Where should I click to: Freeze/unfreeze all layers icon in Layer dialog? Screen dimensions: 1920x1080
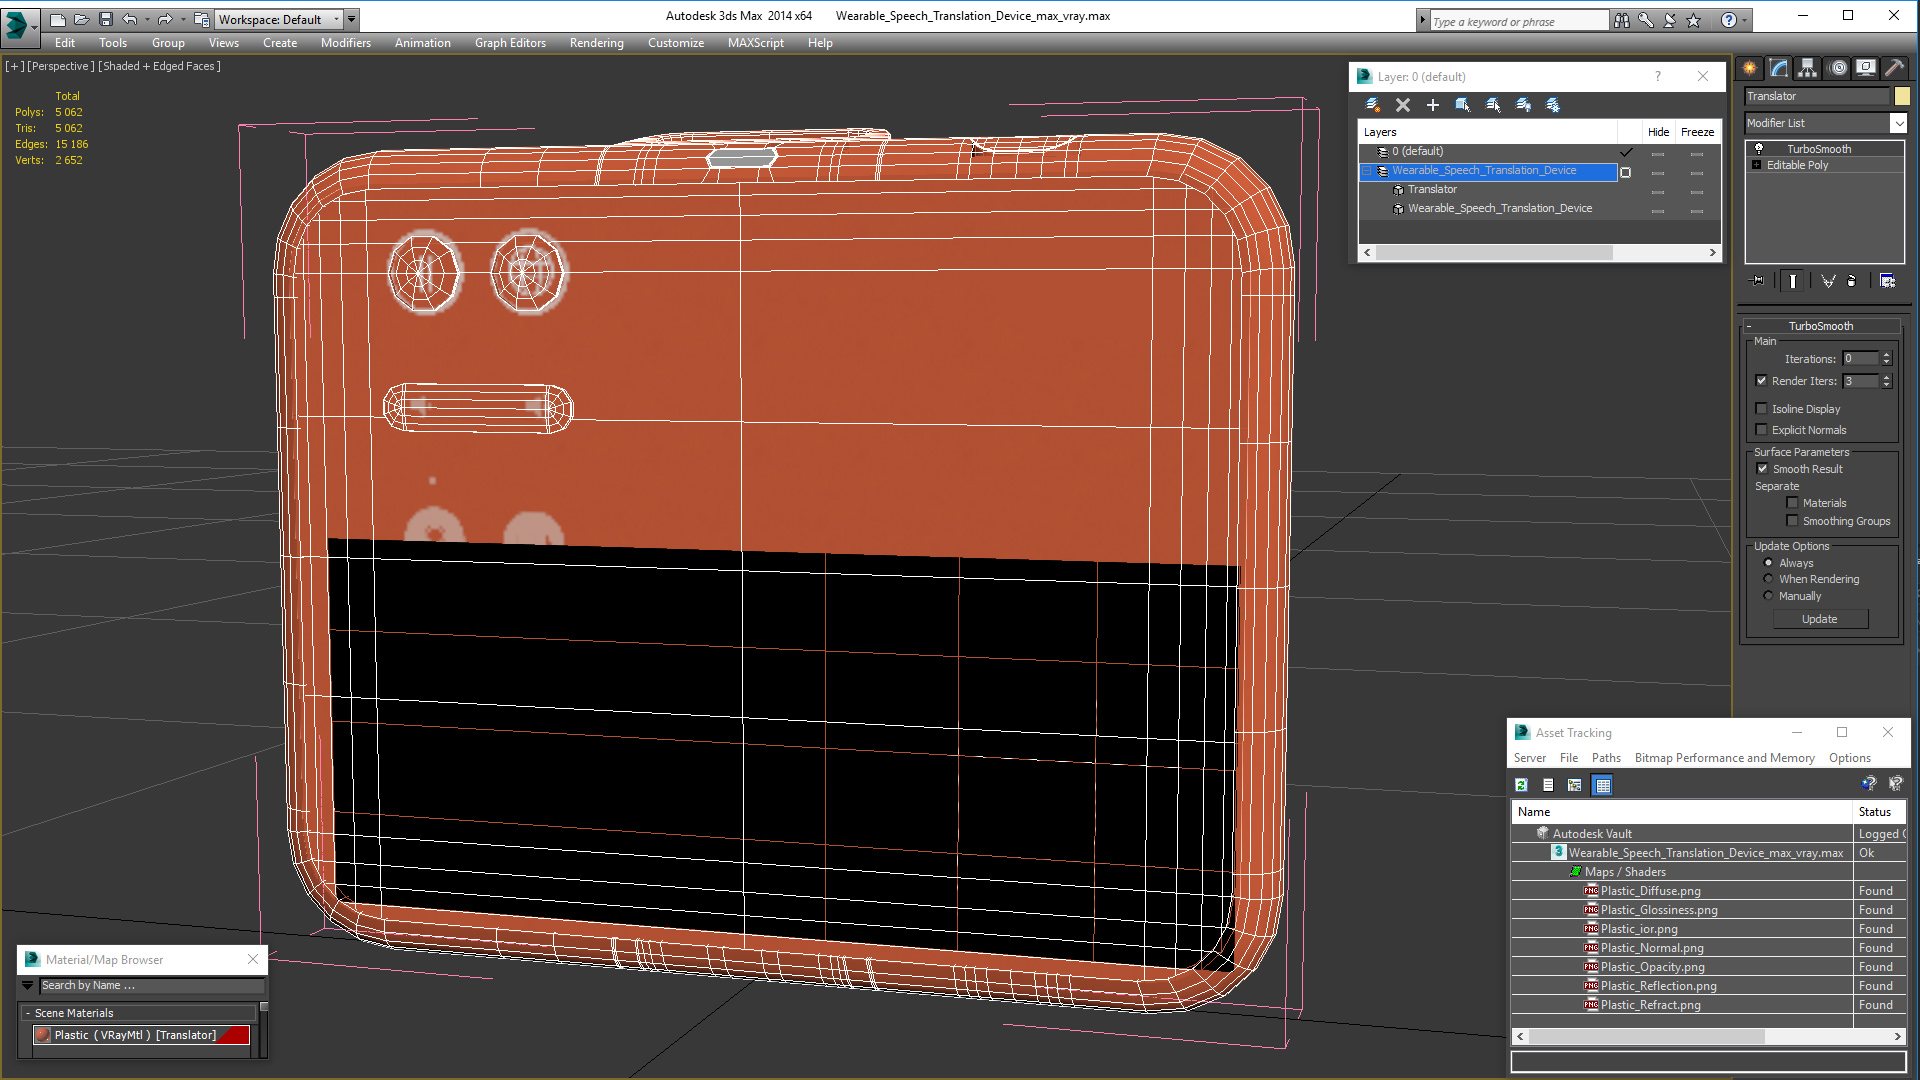[x=1553, y=105]
